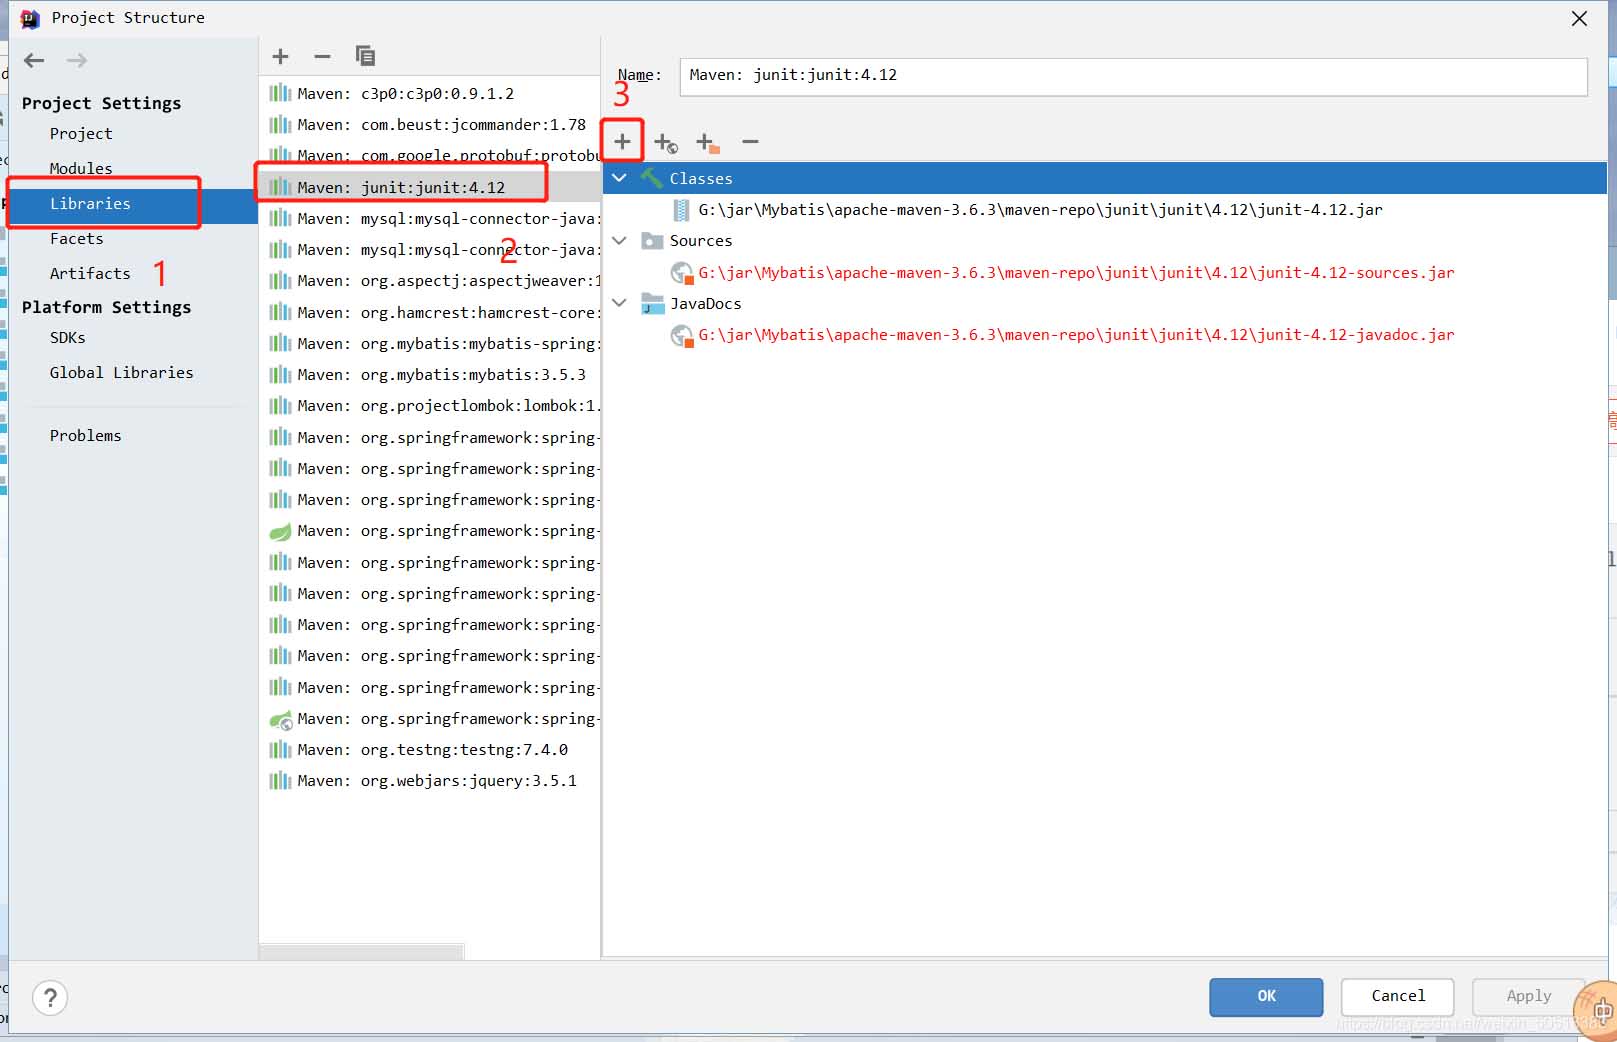Click the junit-4.12.jar archive icon
Image resolution: width=1617 pixels, height=1042 pixels.
point(681,210)
